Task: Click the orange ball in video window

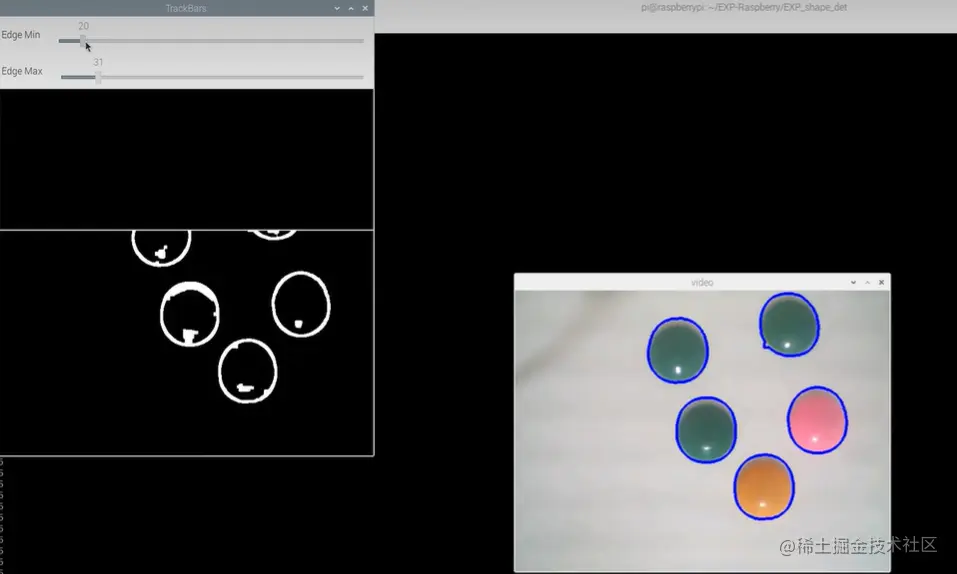Action: click(764, 487)
